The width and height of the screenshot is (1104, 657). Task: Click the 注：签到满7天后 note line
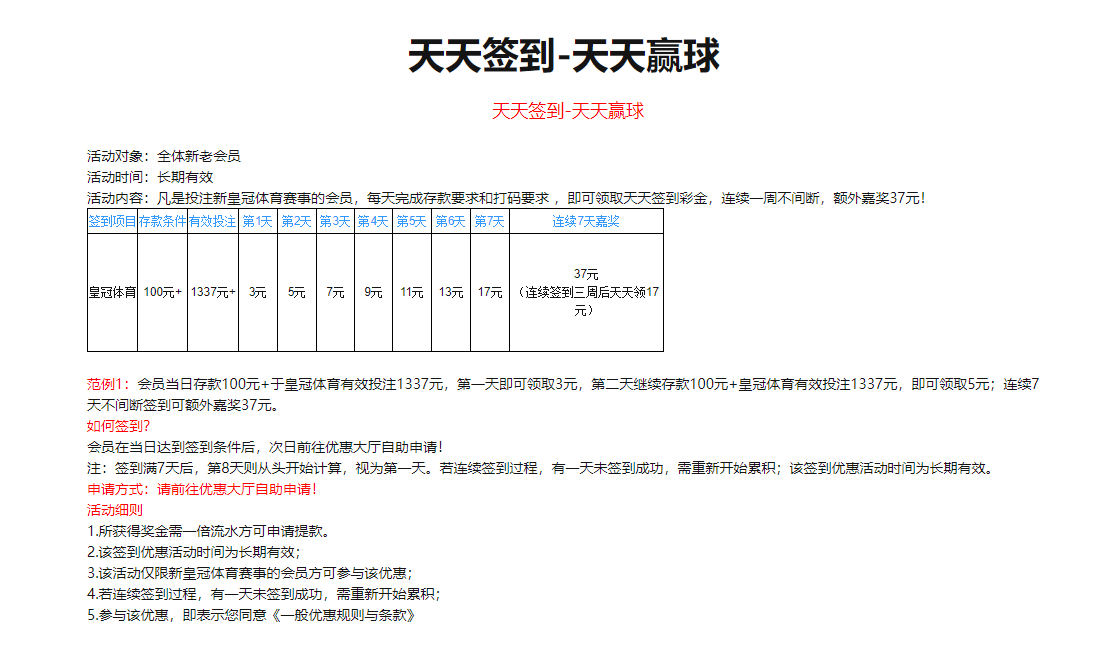pyautogui.click(x=540, y=468)
